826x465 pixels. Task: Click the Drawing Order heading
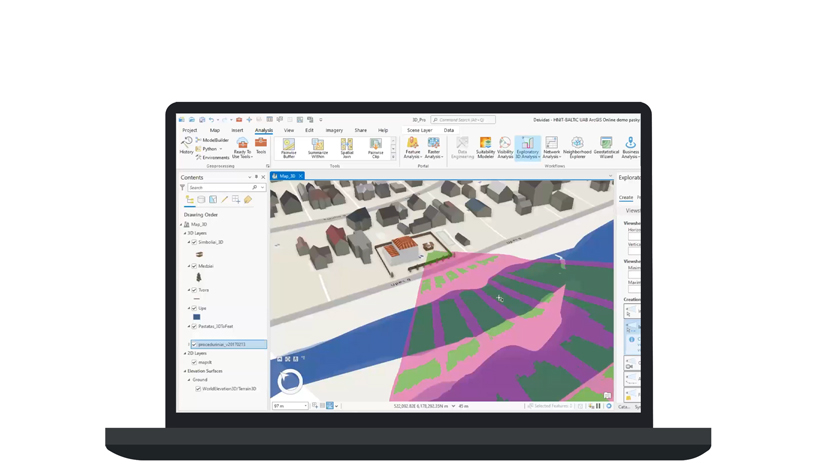coord(201,215)
